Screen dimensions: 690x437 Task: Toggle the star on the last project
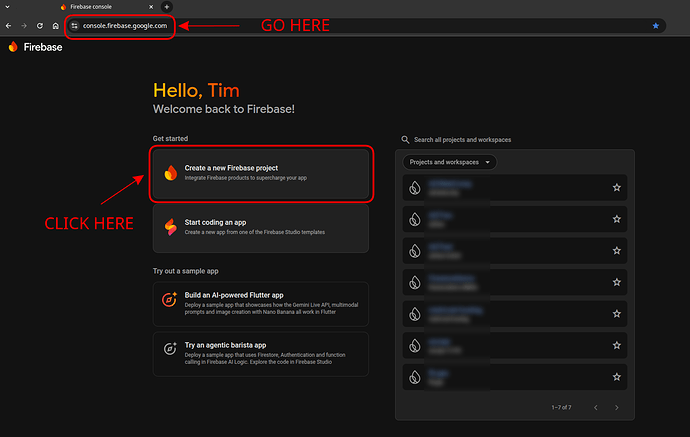tap(616, 376)
